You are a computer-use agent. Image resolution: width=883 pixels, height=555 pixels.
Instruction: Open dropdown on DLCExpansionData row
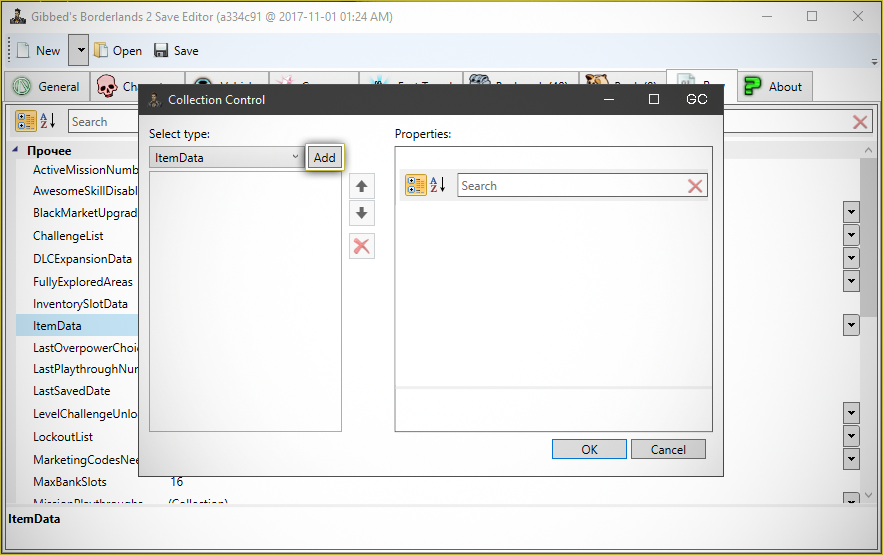click(851, 258)
